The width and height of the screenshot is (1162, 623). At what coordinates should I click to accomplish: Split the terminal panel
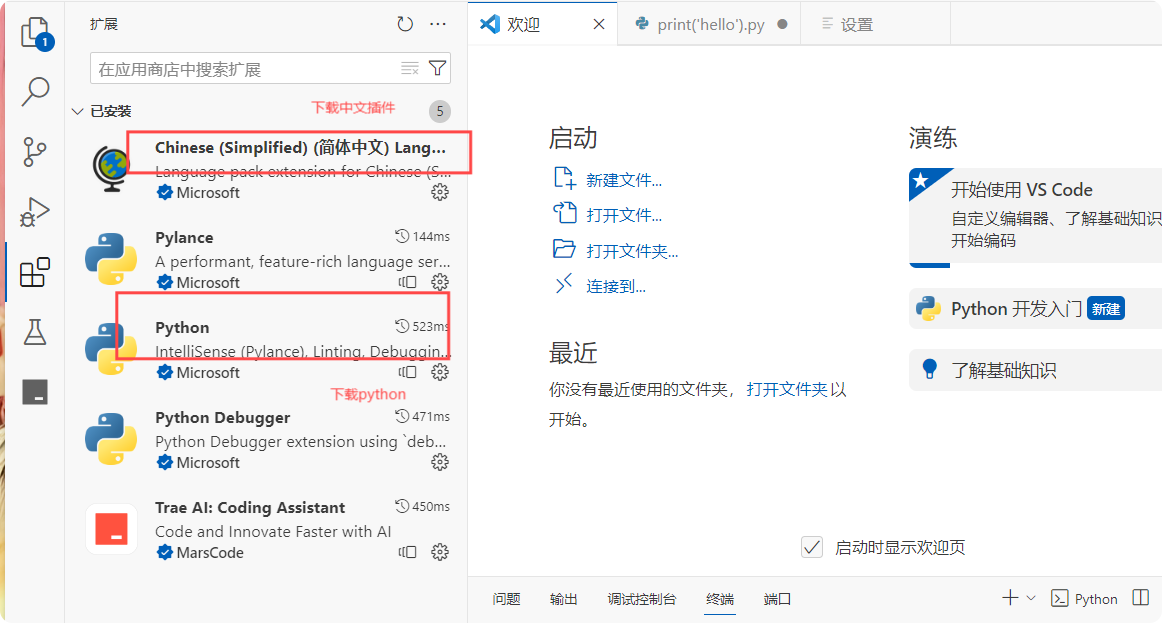(1141, 598)
